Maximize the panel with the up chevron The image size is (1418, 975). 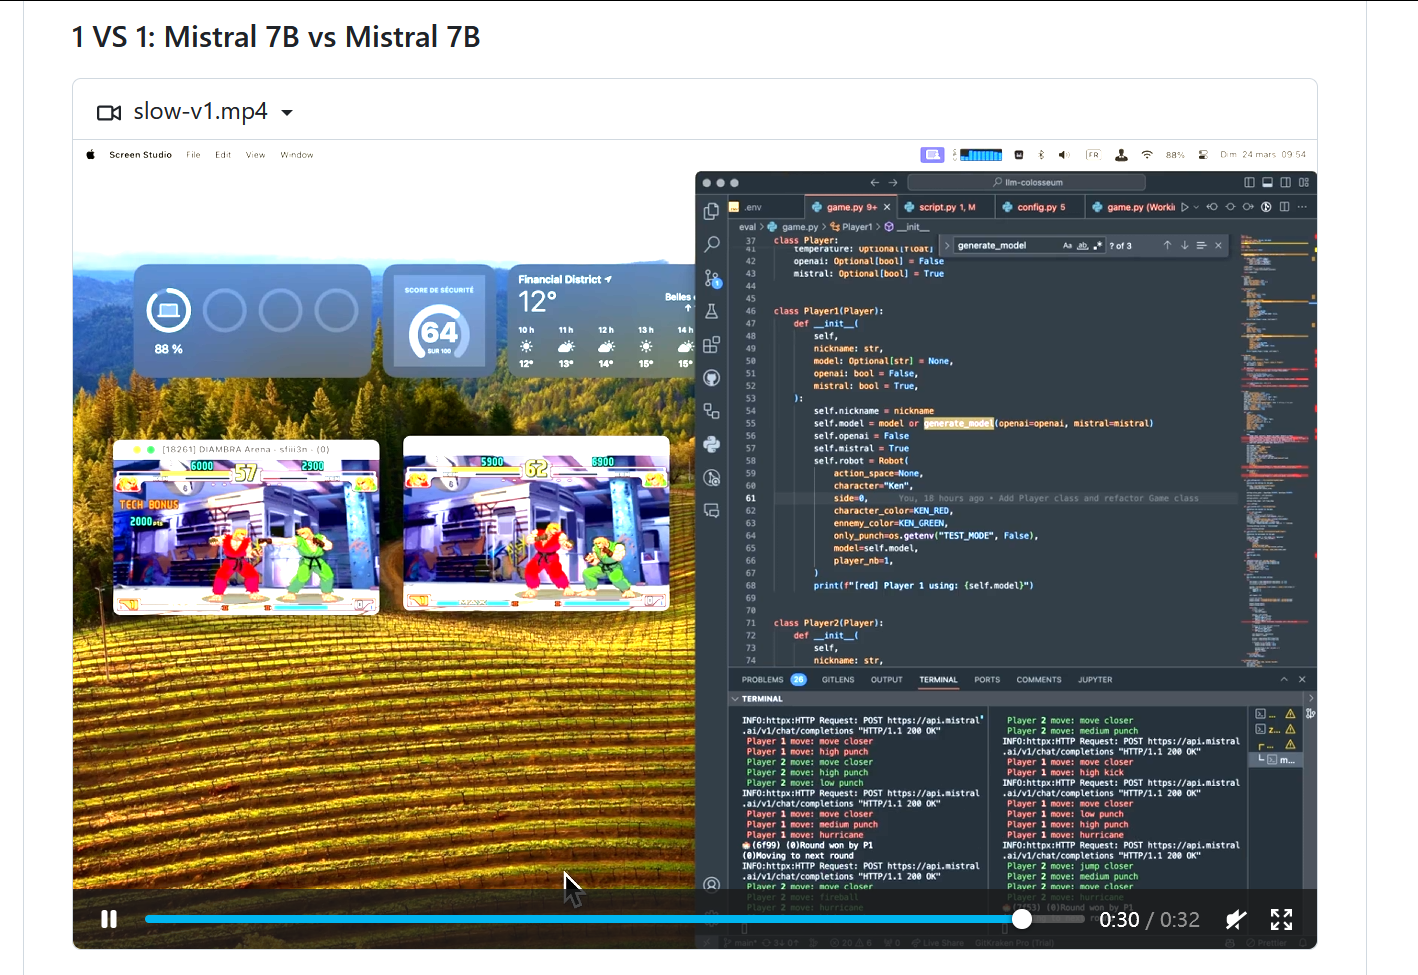(x=1284, y=680)
